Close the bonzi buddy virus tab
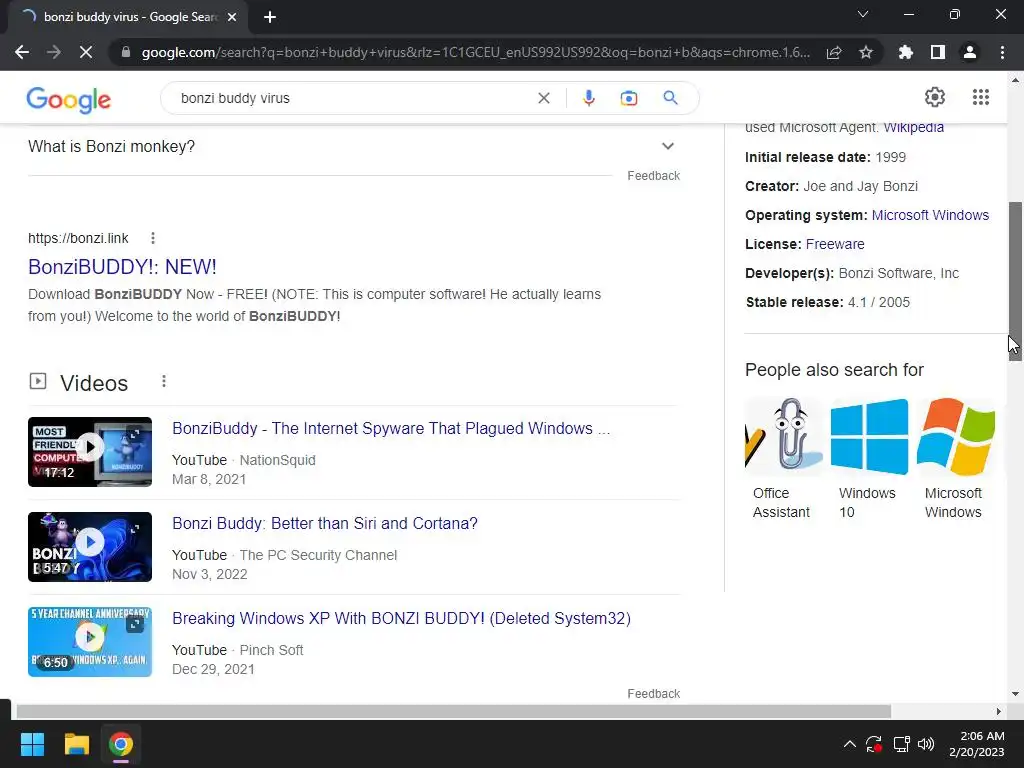This screenshot has height=768, width=1024. (x=232, y=17)
